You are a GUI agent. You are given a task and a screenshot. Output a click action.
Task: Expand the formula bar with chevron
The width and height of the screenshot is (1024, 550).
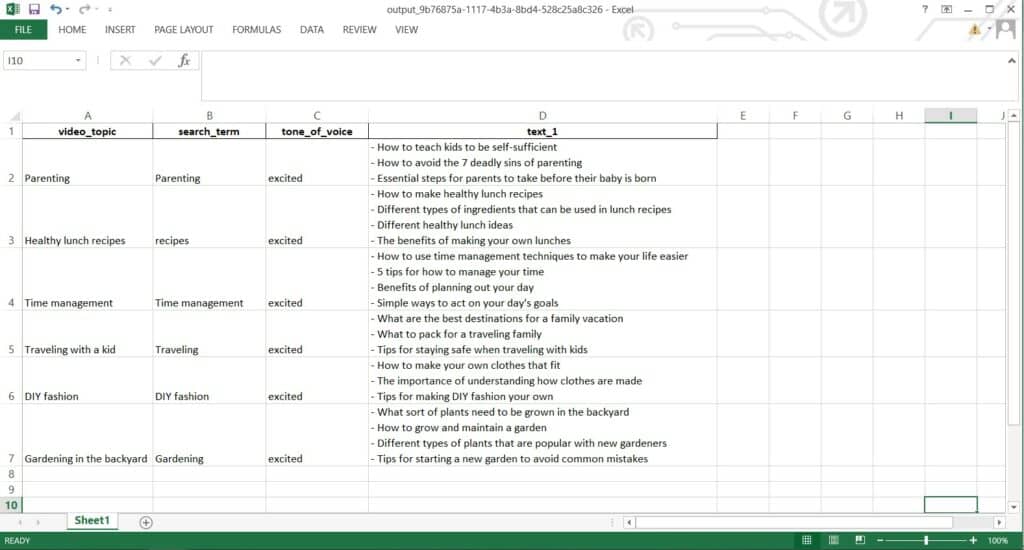(x=1013, y=61)
